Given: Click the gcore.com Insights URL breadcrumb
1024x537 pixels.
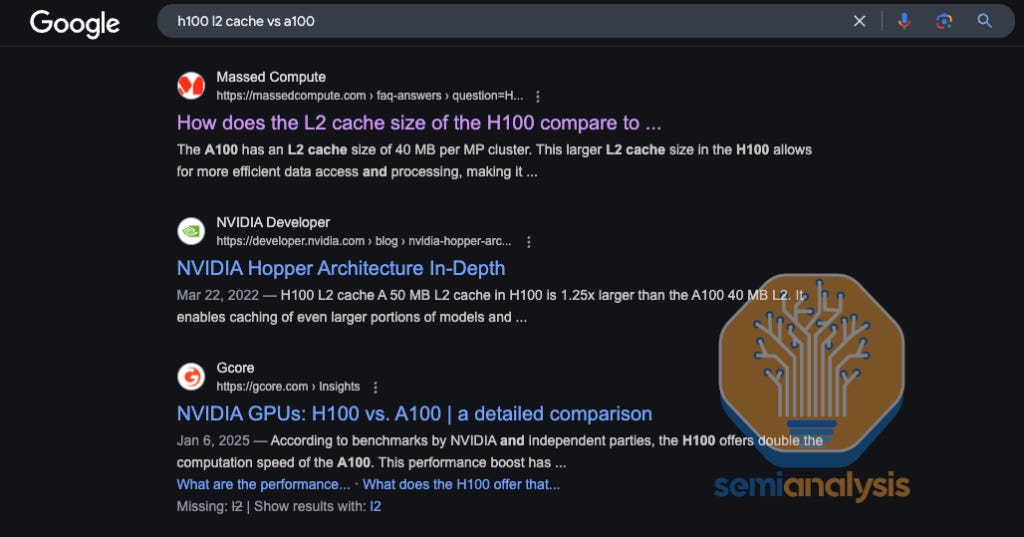Looking at the screenshot, I should point(288,387).
